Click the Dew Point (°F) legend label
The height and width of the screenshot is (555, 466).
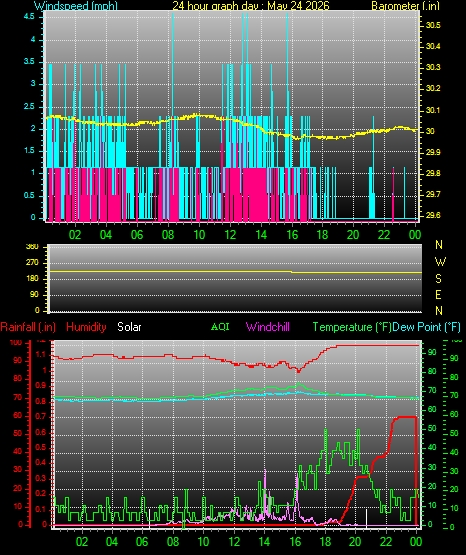coord(426,327)
